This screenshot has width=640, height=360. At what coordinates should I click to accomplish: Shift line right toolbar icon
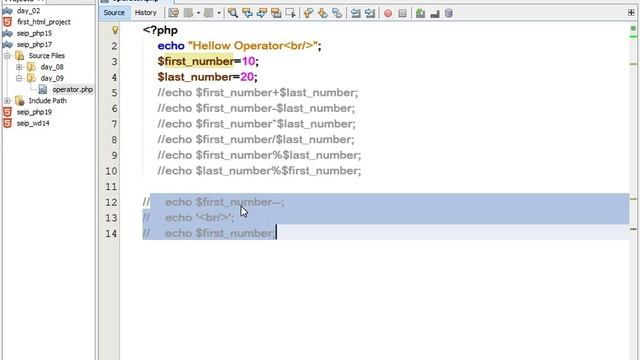[x=370, y=13]
